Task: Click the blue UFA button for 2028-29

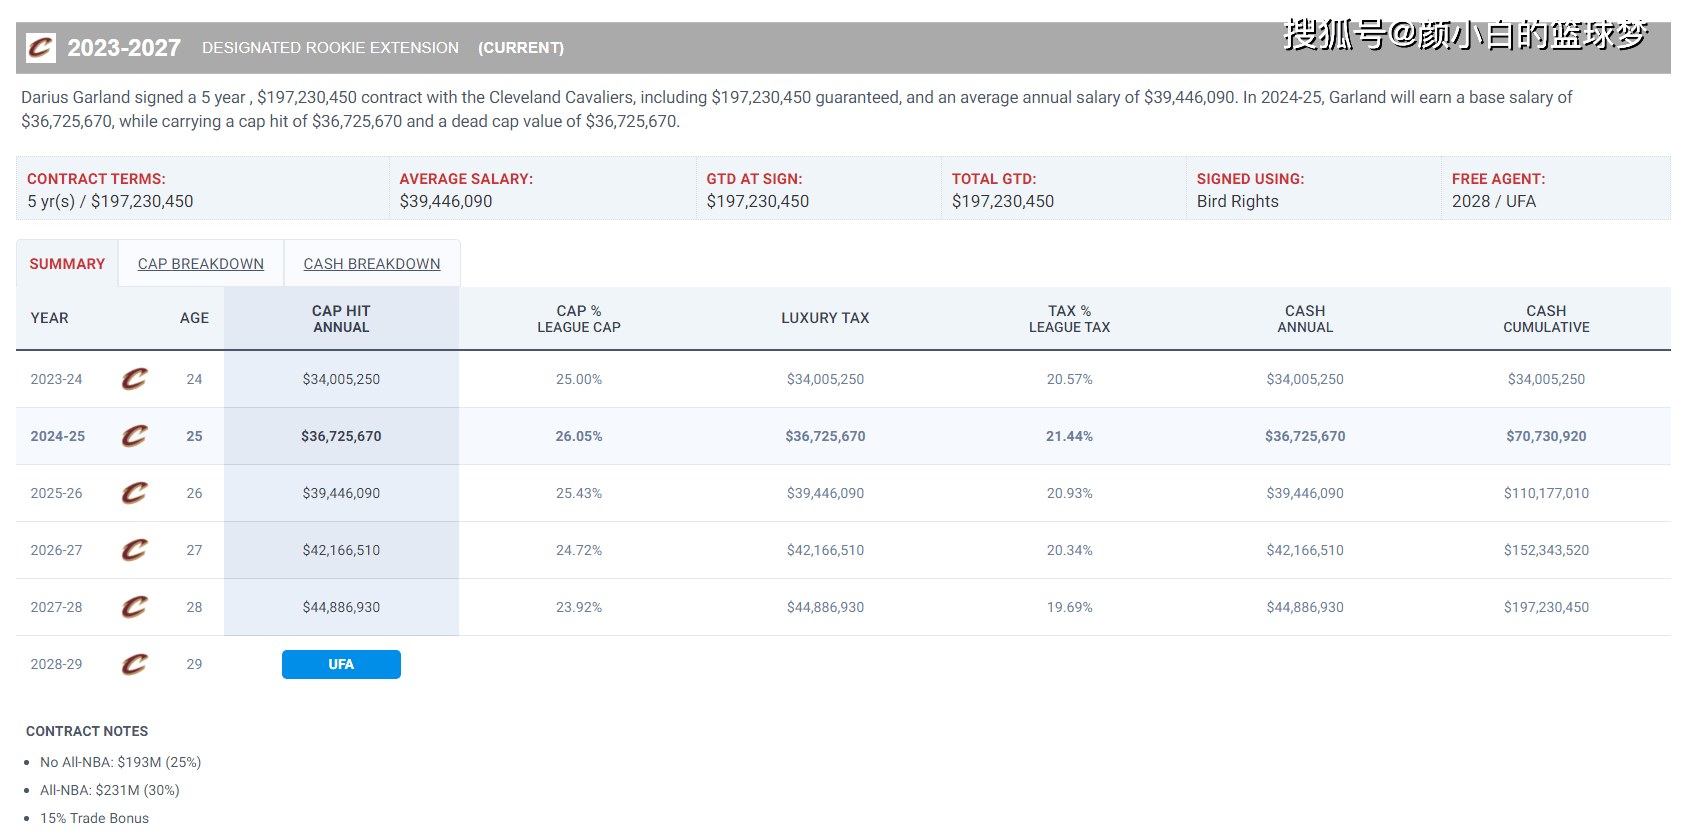Action: (341, 664)
